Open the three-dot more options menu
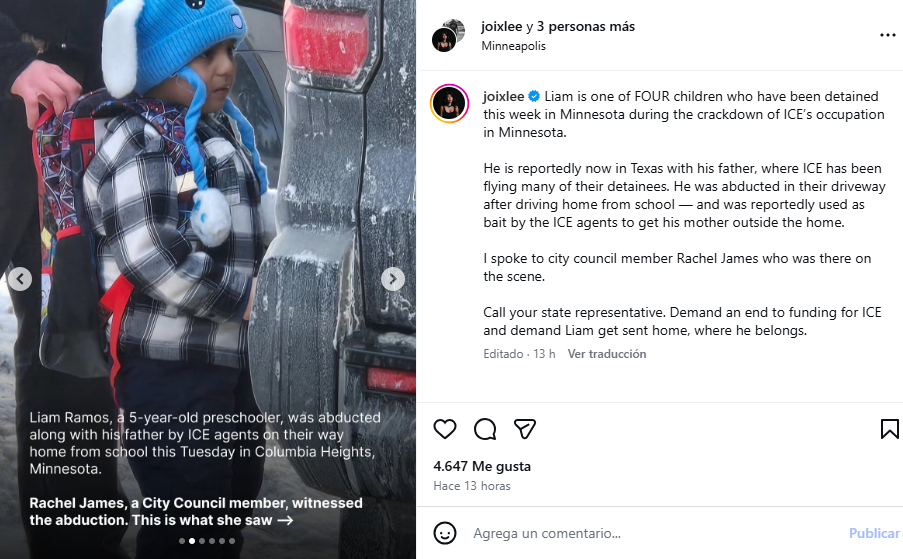Viewport: 903px width, 559px height. point(887,36)
